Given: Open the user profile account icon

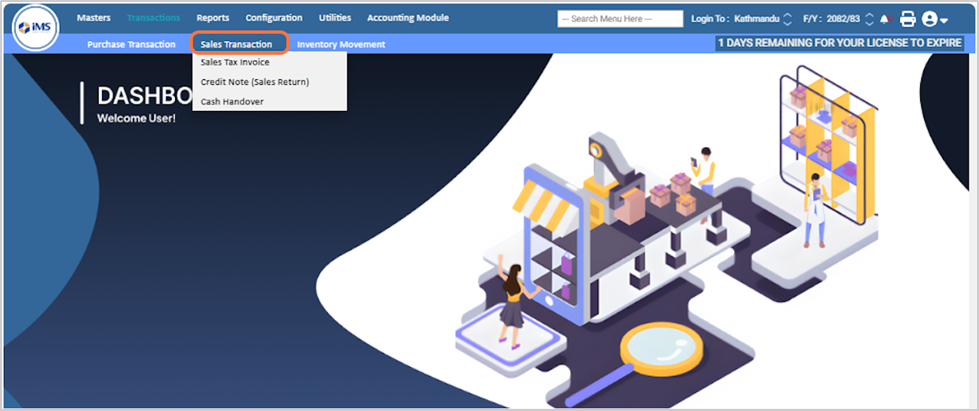Looking at the screenshot, I should click(x=930, y=19).
